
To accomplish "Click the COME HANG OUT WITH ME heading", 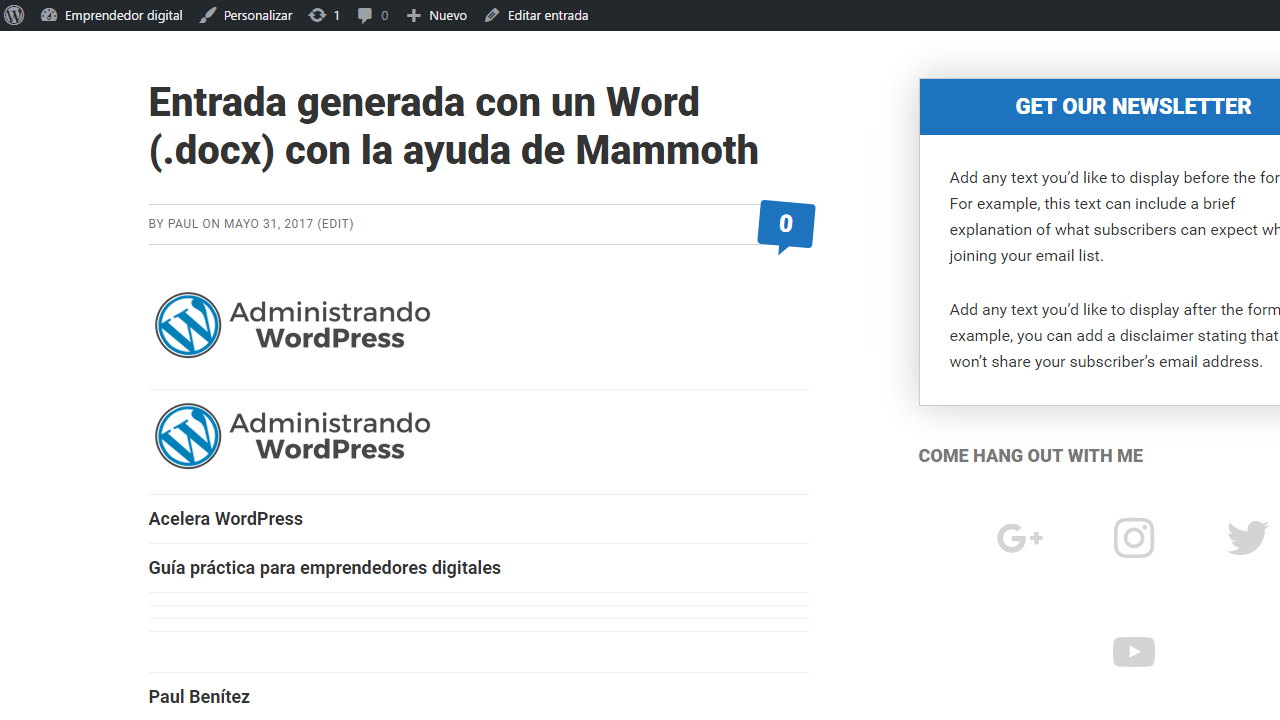I will [x=1030, y=456].
